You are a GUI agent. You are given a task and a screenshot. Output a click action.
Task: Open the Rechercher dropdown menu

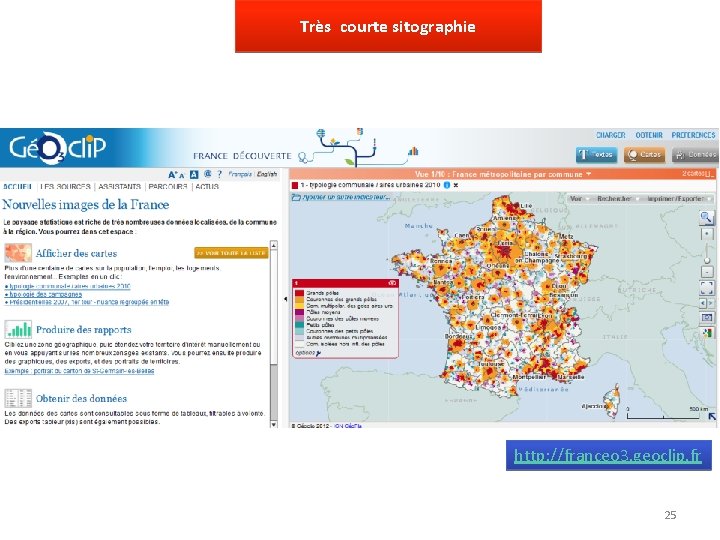pyautogui.click(x=617, y=199)
